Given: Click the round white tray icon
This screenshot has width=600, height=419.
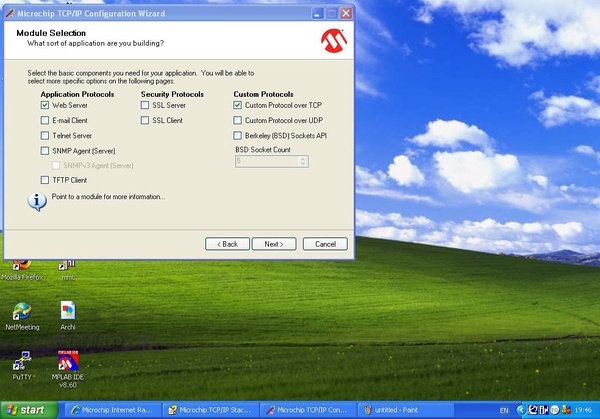Looking at the screenshot, I should tap(555, 410).
